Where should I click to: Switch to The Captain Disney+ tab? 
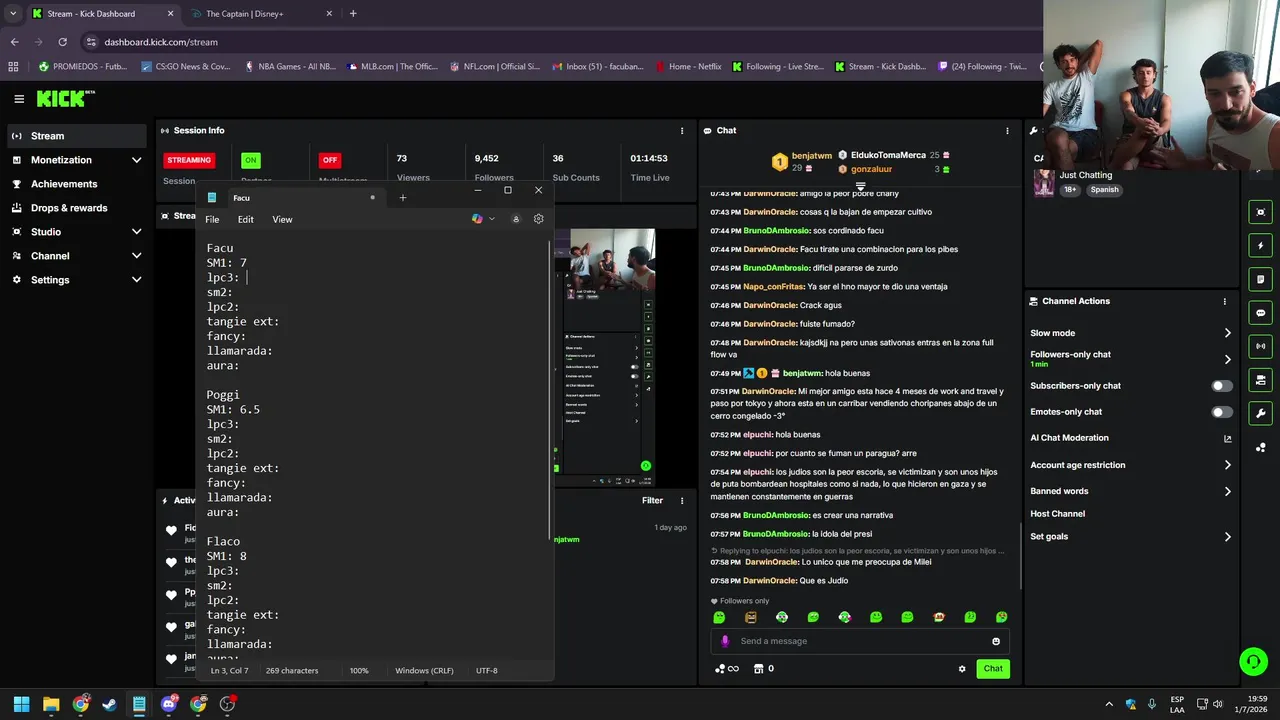[x=262, y=14]
